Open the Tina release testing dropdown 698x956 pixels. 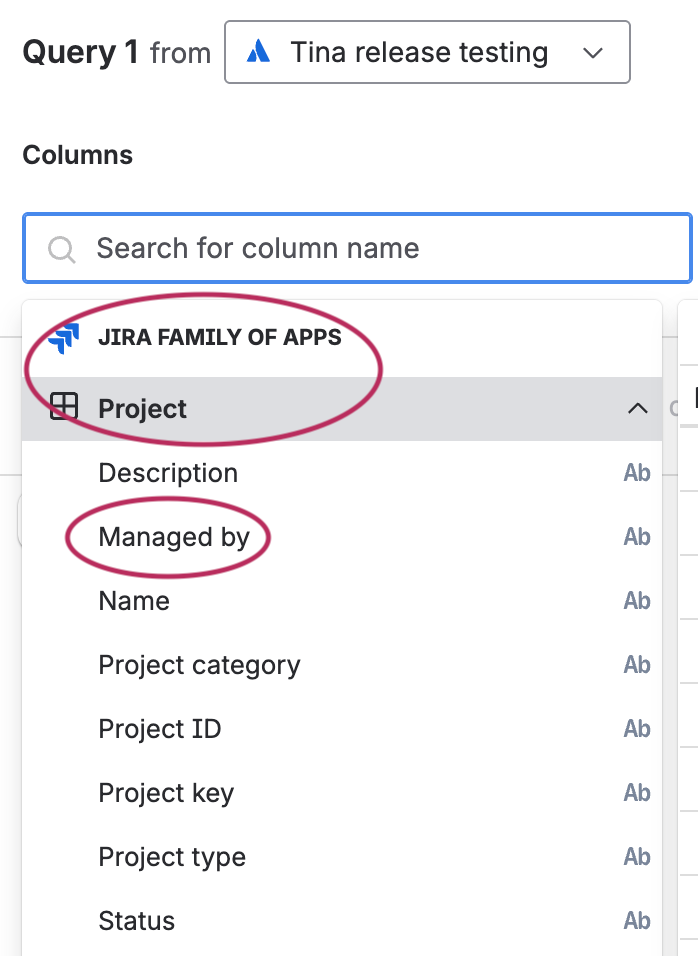click(420, 52)
